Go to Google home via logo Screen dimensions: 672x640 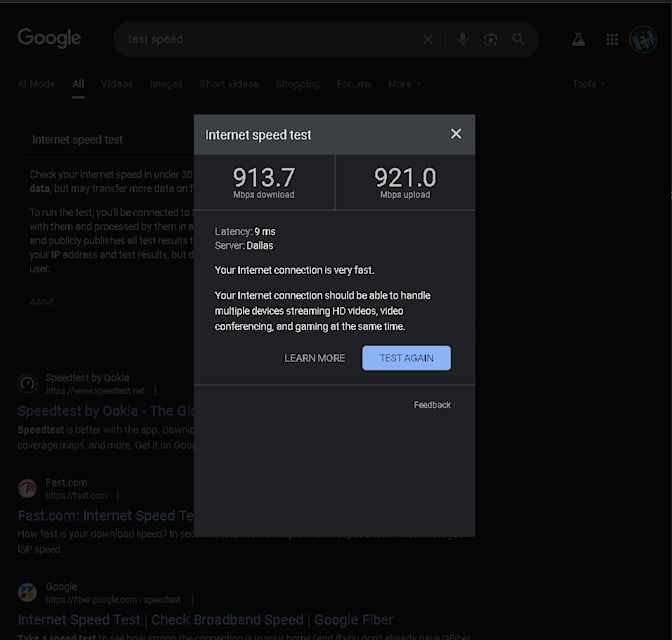tap(49, 39)
